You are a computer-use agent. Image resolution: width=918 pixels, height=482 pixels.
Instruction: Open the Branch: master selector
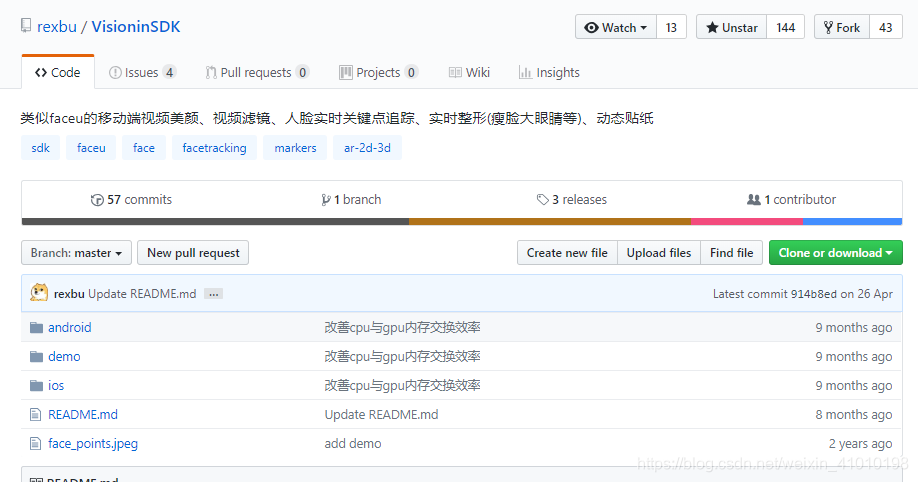77,253
